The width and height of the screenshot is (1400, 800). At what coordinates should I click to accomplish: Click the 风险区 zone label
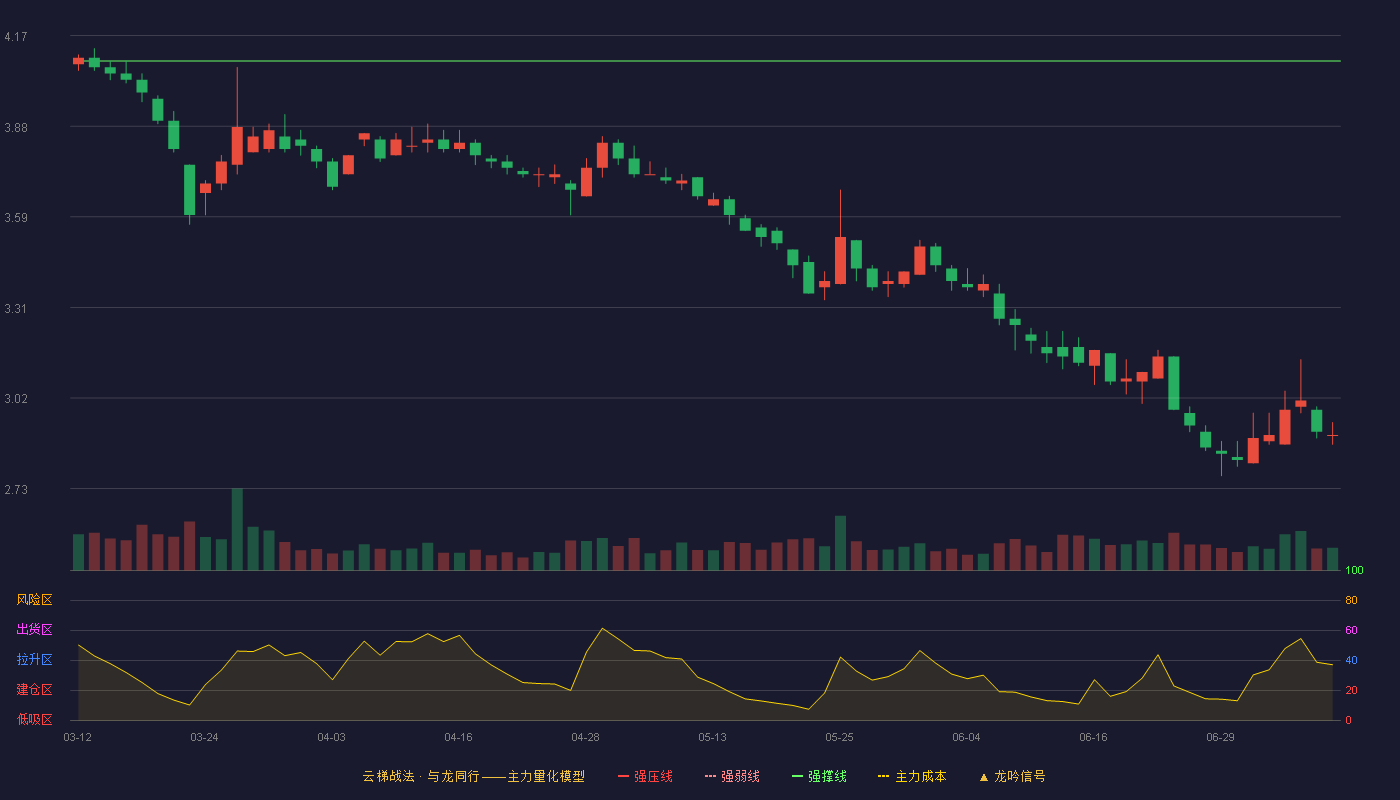34,600
